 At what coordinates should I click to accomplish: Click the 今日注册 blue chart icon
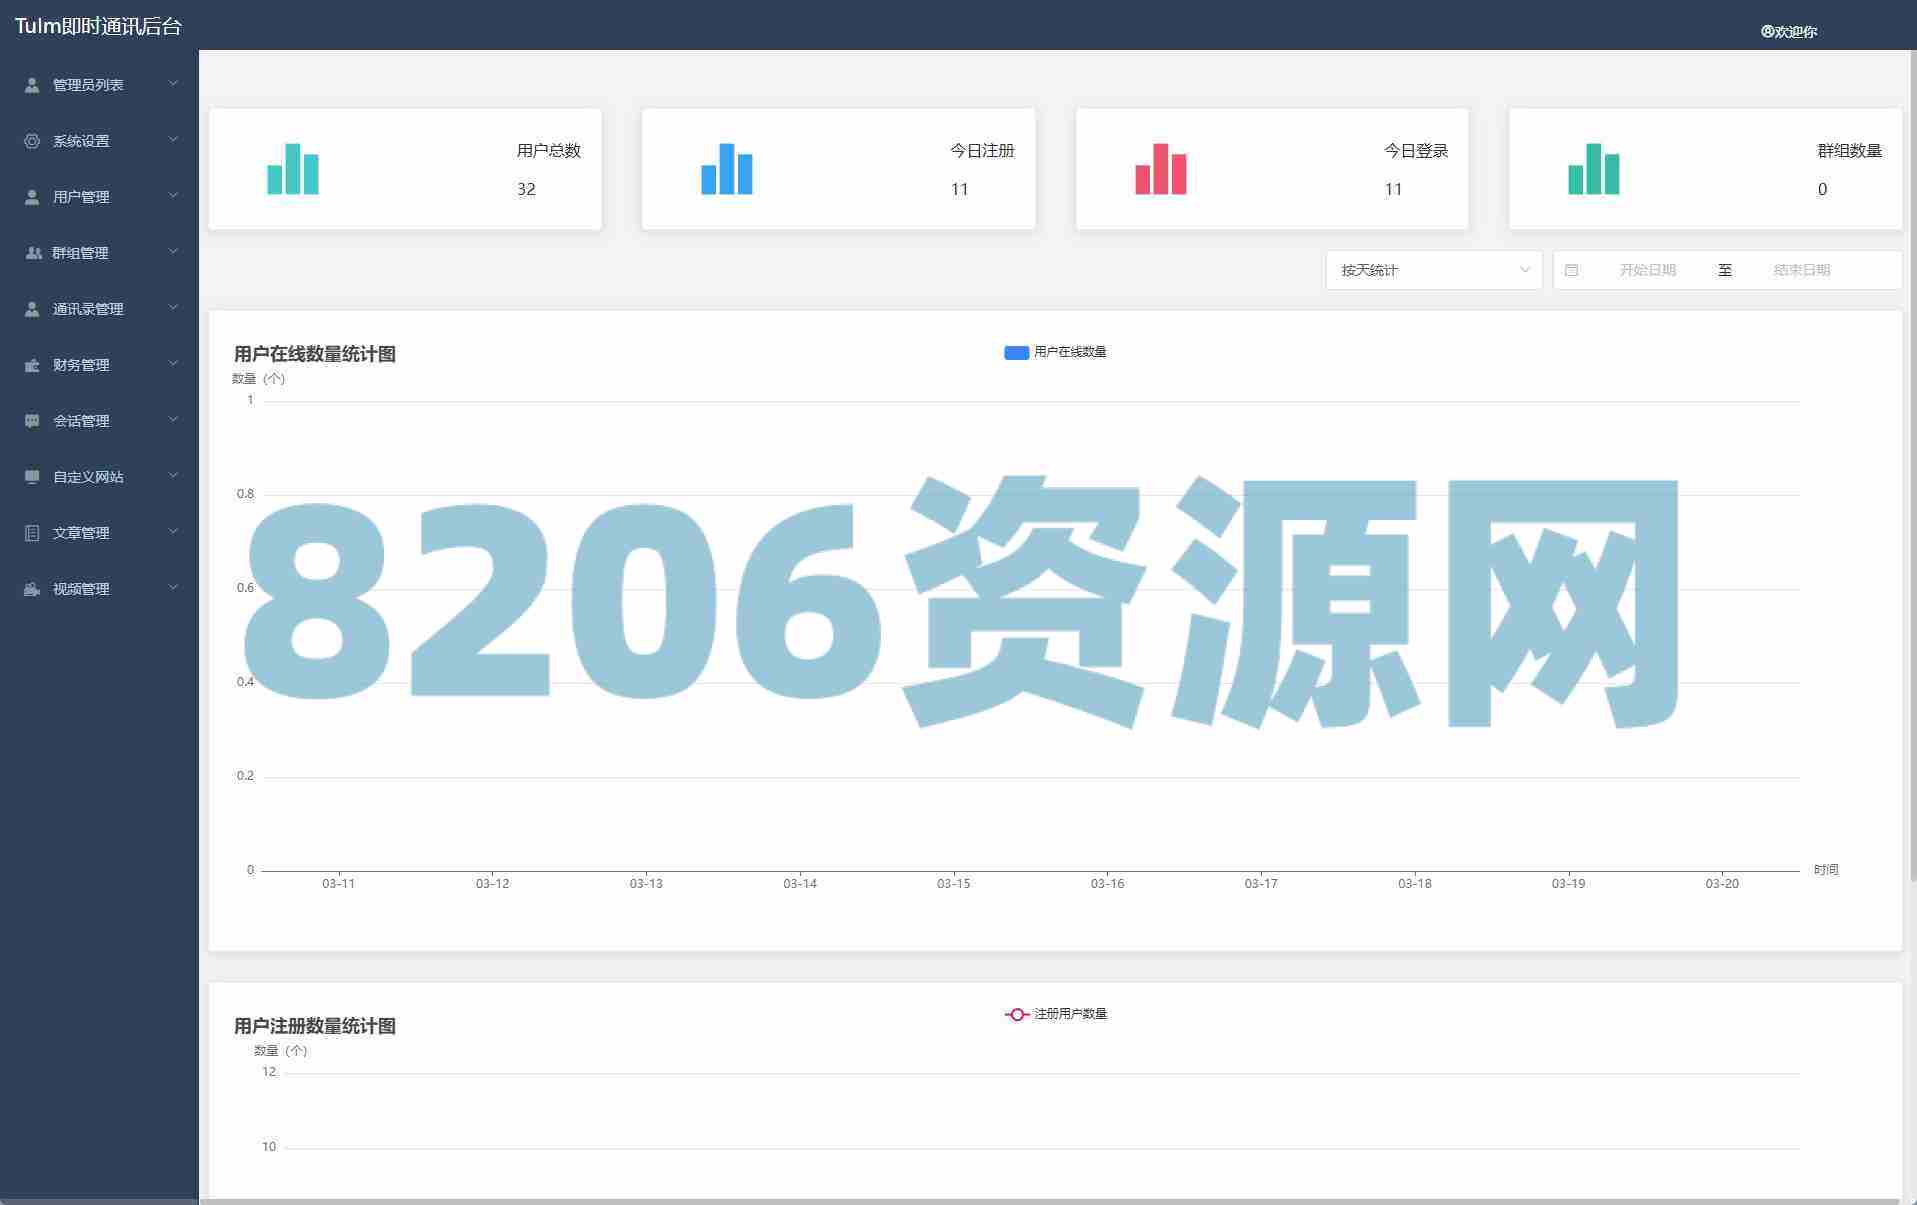click(727, 169)
